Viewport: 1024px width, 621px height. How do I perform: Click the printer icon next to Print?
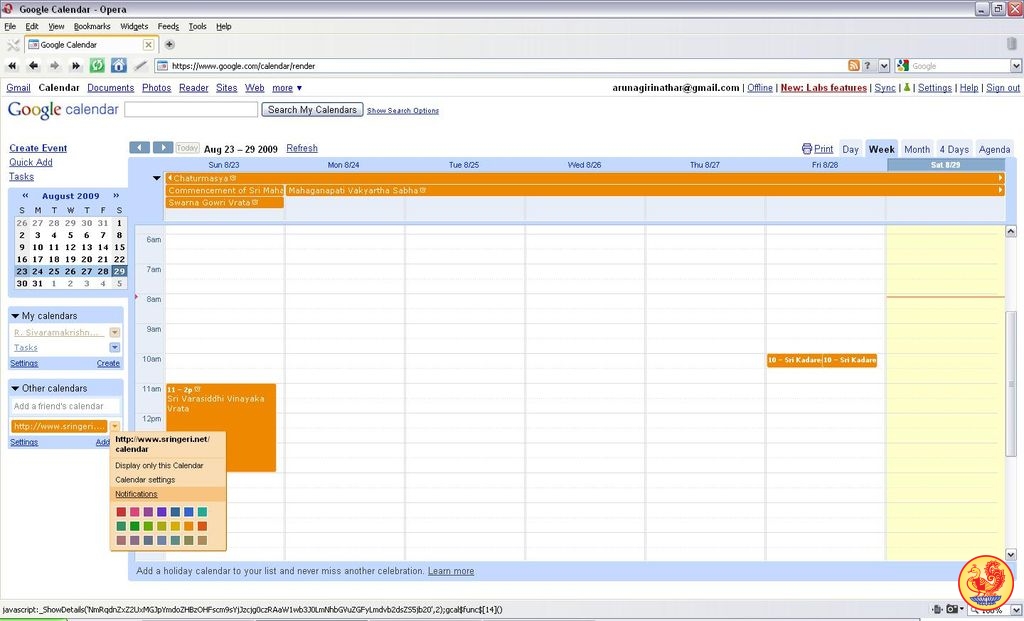(x=807, y=149)
